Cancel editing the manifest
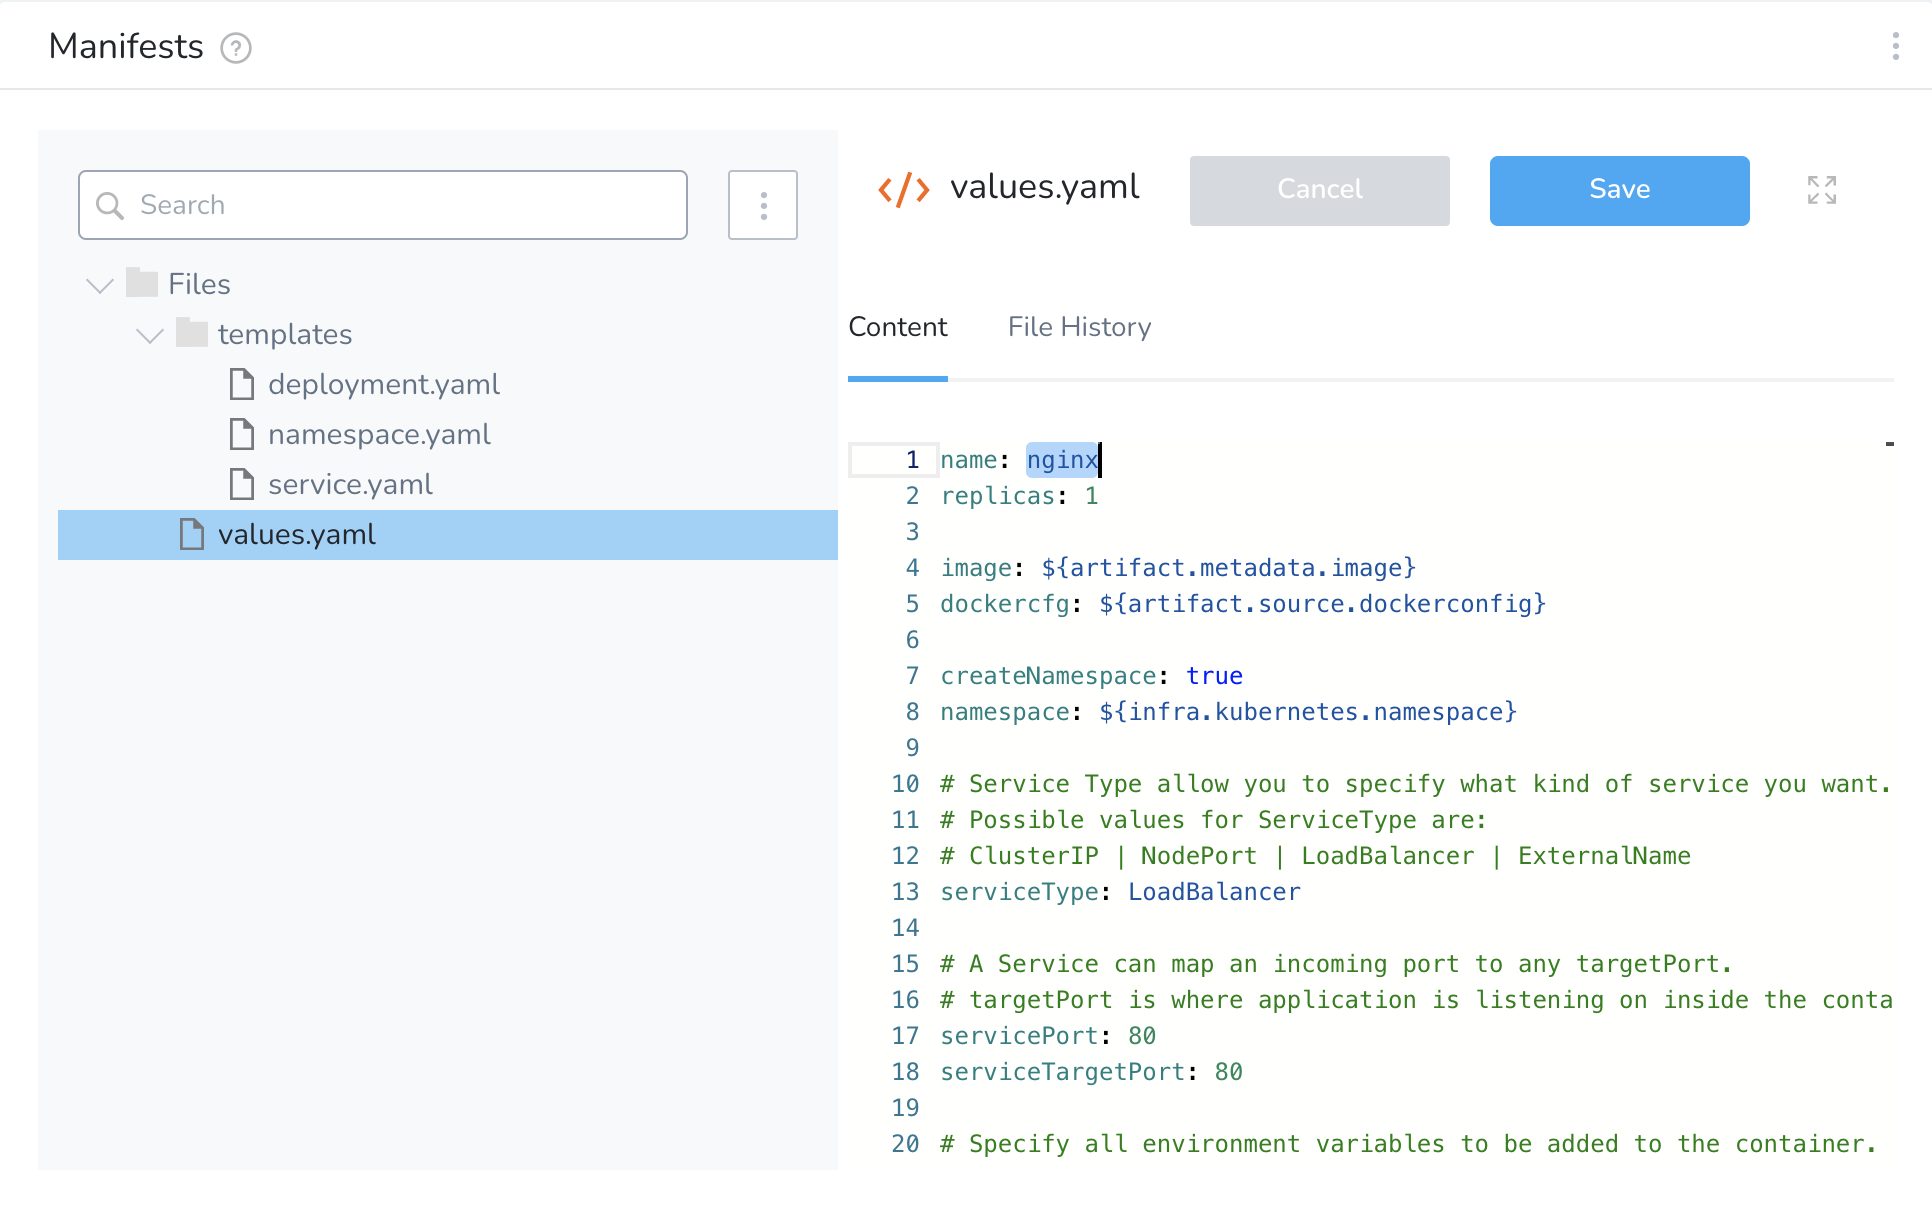The image size is (1932, 1208). tap(1319, 190)
